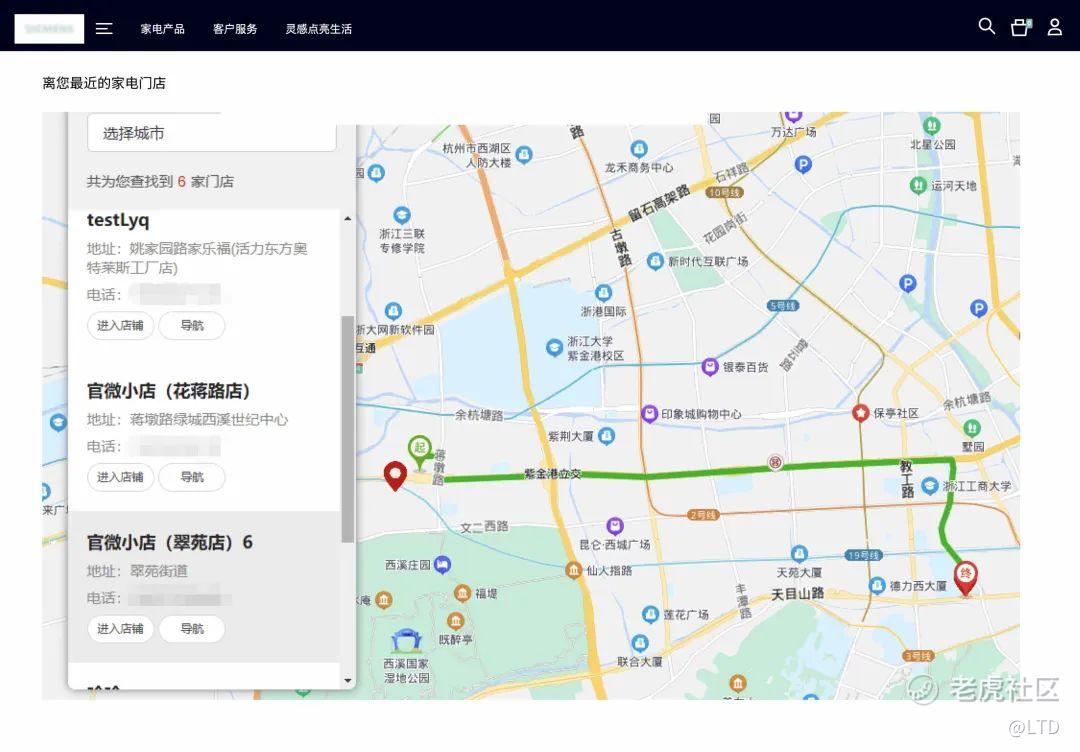The width and height of the screenshot is (1080, 752).
Task: Open the 选择城市 city selector
Action: tap(211, 133)
